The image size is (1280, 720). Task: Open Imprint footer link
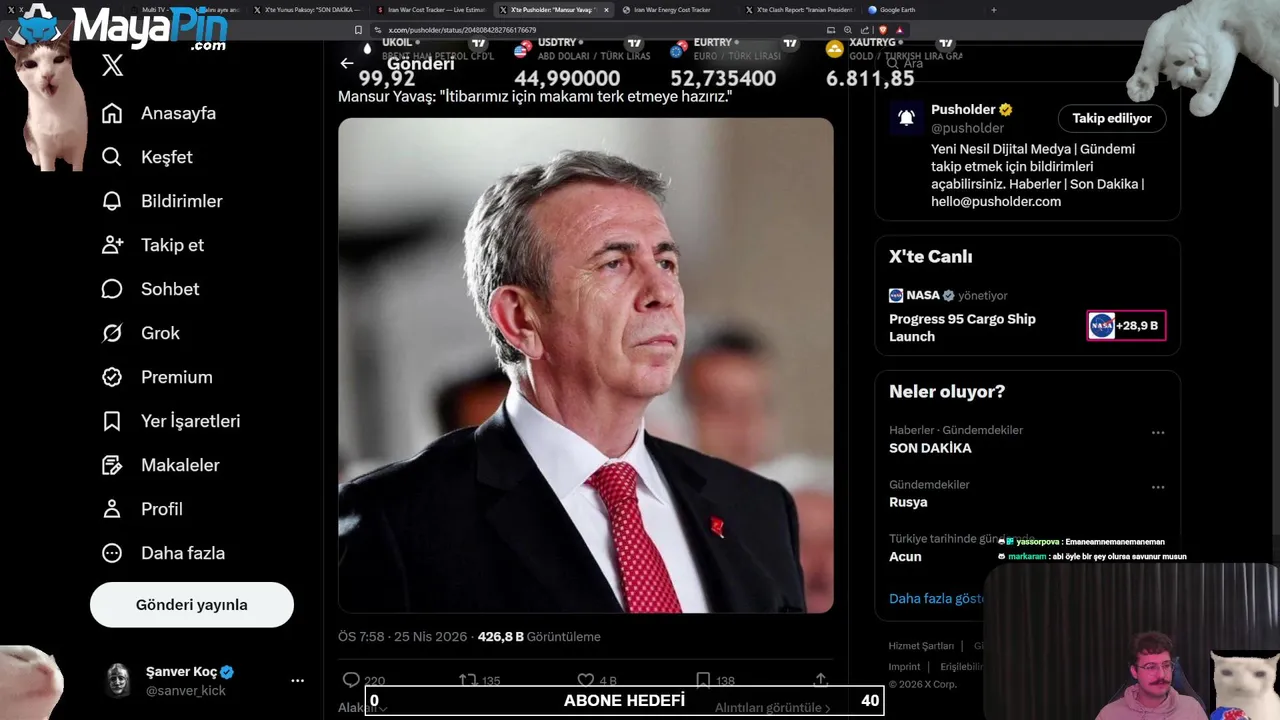click(x=904, y=667)
